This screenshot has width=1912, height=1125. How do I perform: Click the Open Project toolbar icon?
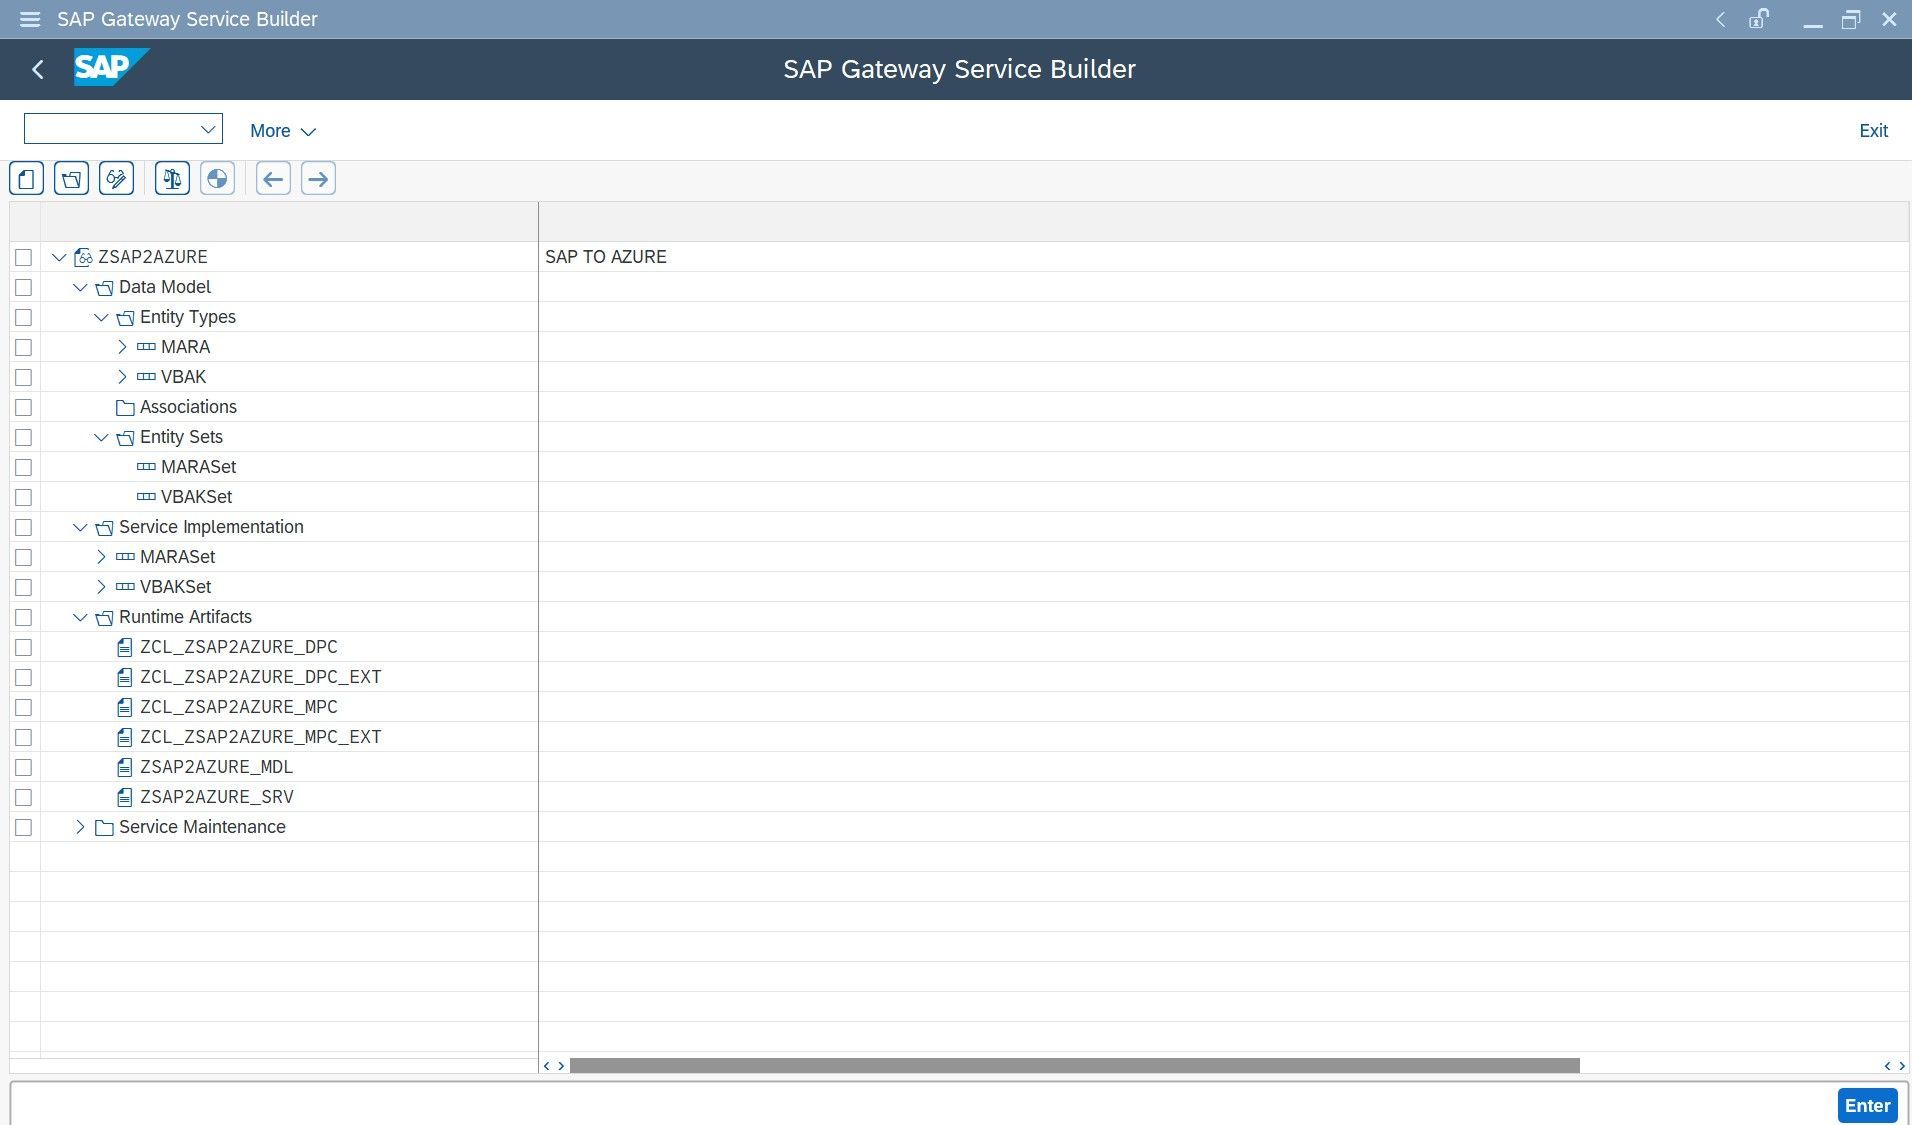tap(71, 179)
